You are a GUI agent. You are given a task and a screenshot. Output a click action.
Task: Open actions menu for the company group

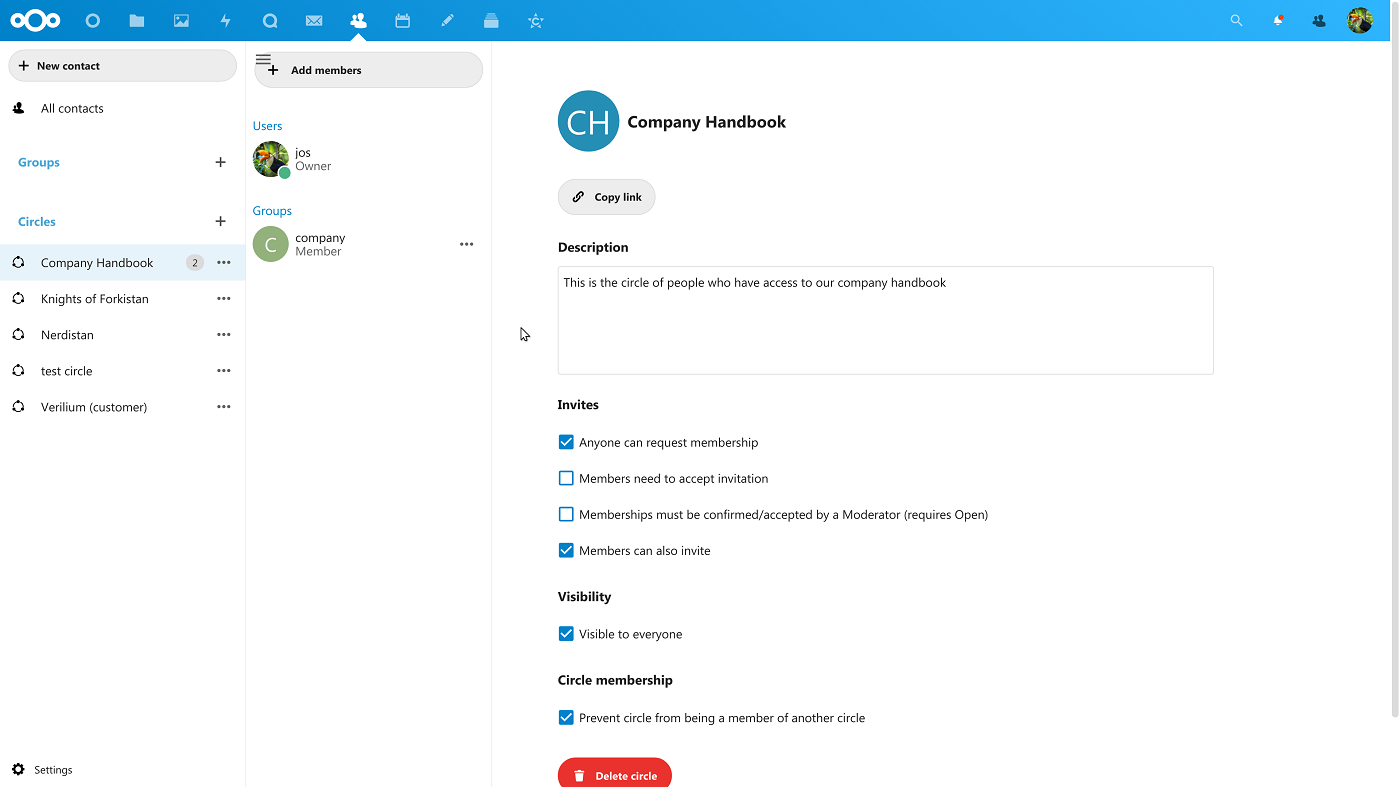(x=466, y=243)
